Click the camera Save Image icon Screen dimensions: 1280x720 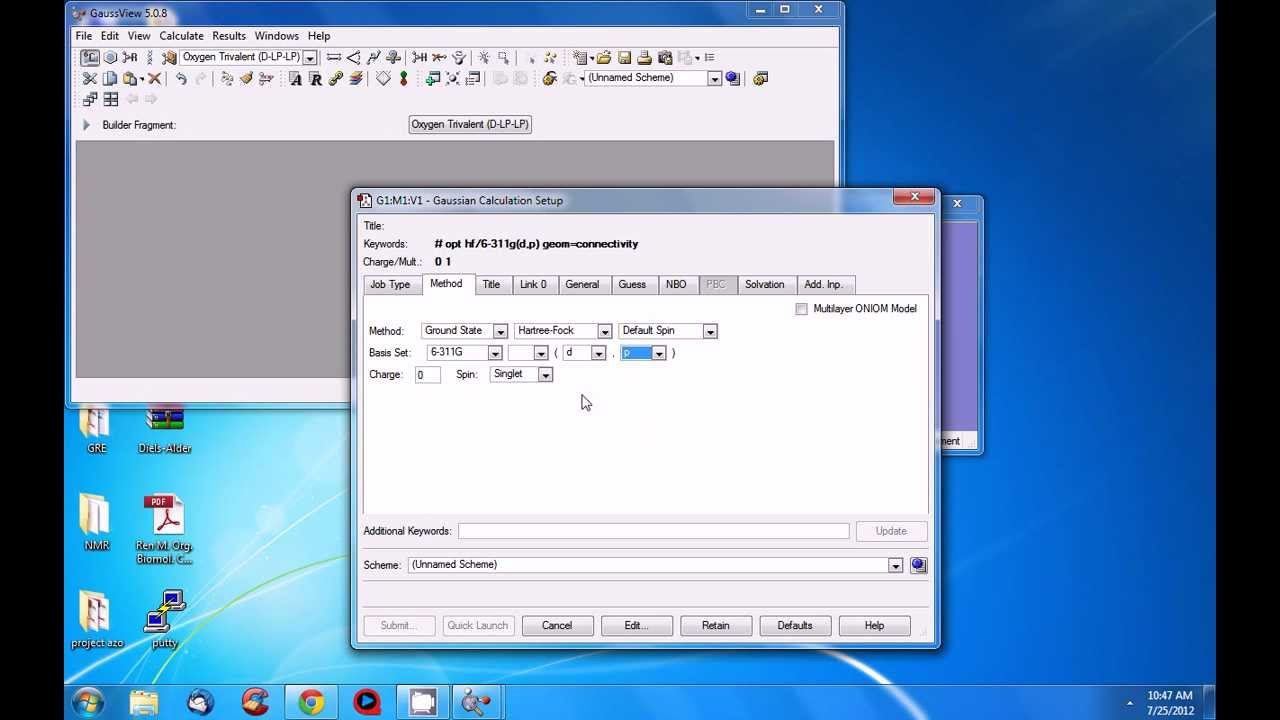point(665,57)
